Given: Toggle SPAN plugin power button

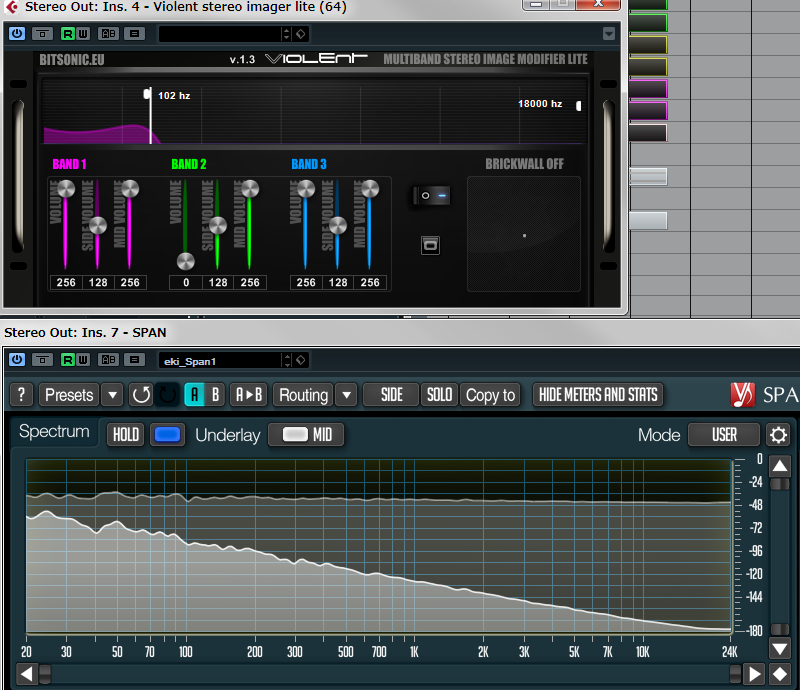Looking at the screenshot, I should coord(17,360).
